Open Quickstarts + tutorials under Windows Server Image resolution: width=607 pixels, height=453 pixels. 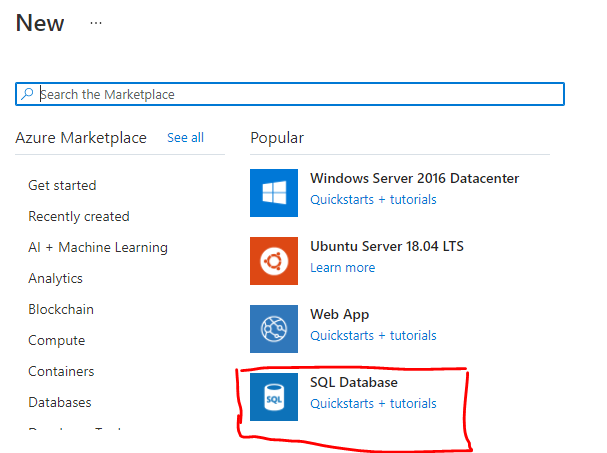coord(373,200)
